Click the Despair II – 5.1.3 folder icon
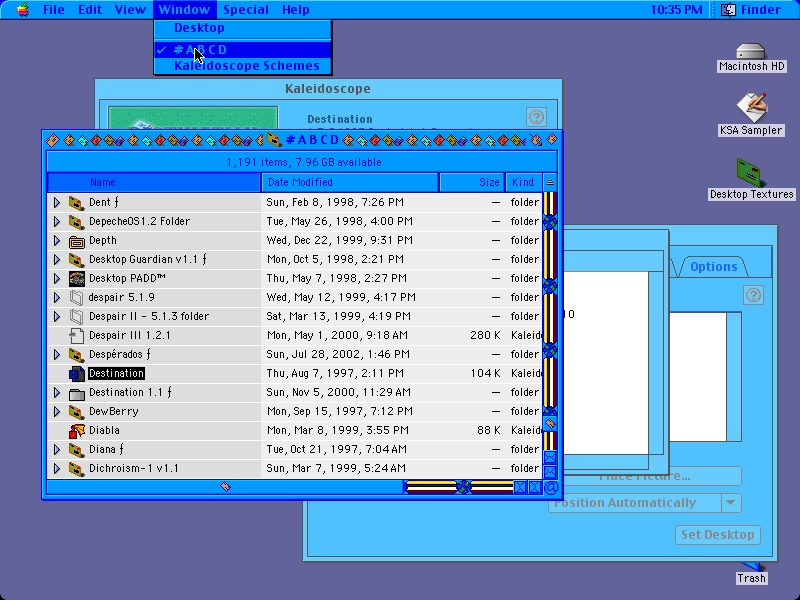The height and width of the screenshot is (600, 800). 77,317
